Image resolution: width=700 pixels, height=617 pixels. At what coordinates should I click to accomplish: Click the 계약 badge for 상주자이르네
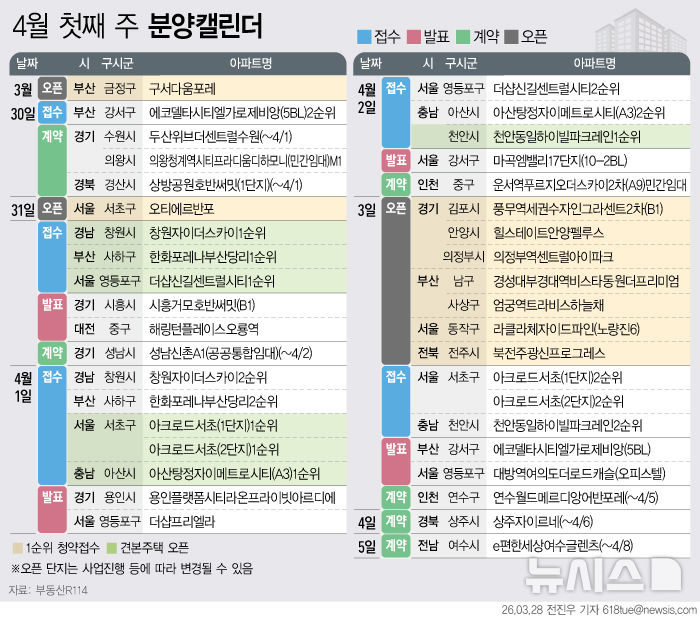396,521
